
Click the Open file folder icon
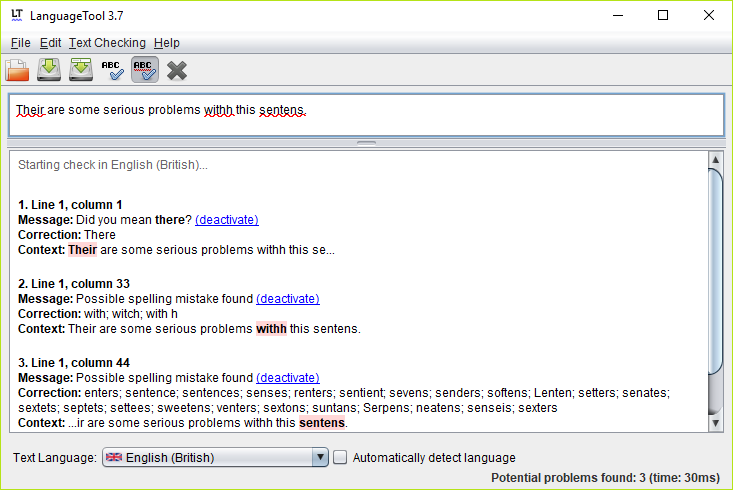pos(18,70)
